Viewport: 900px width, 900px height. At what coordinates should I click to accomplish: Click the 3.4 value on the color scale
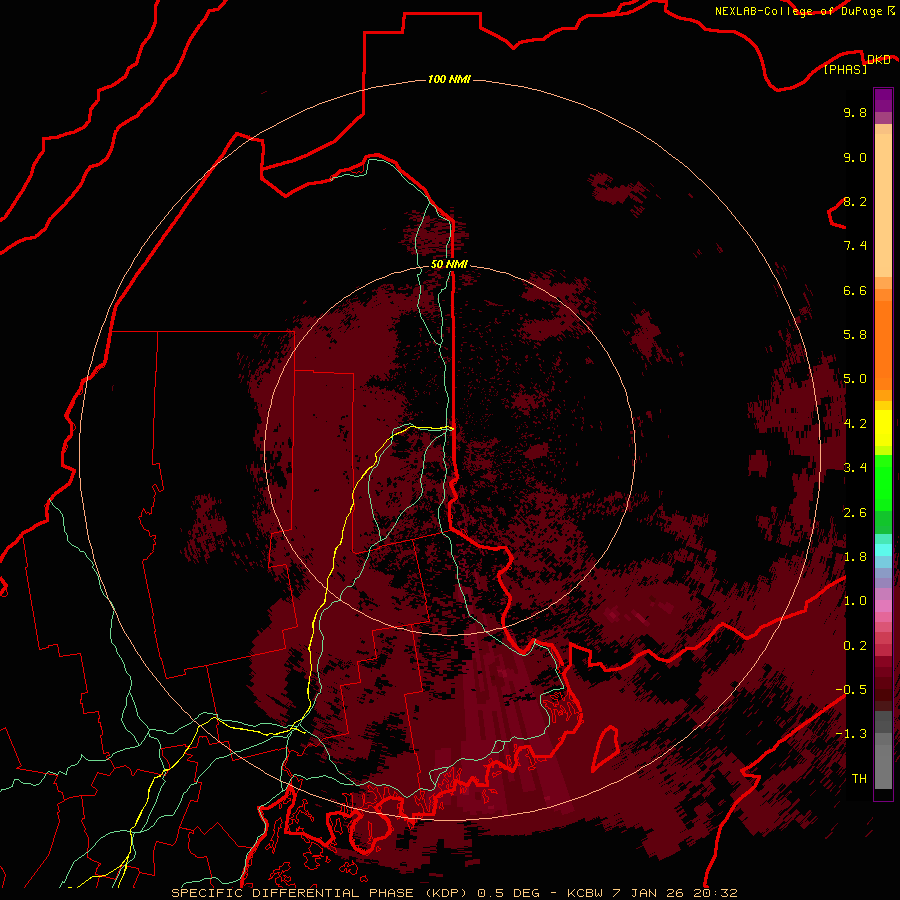[855, 468]
